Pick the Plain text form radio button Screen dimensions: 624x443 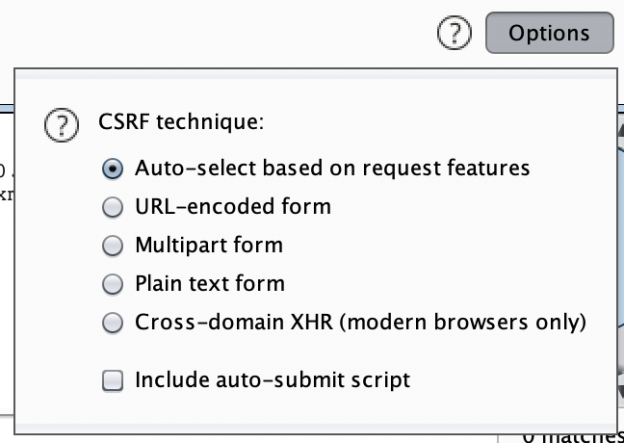click(x=114, y=284)
